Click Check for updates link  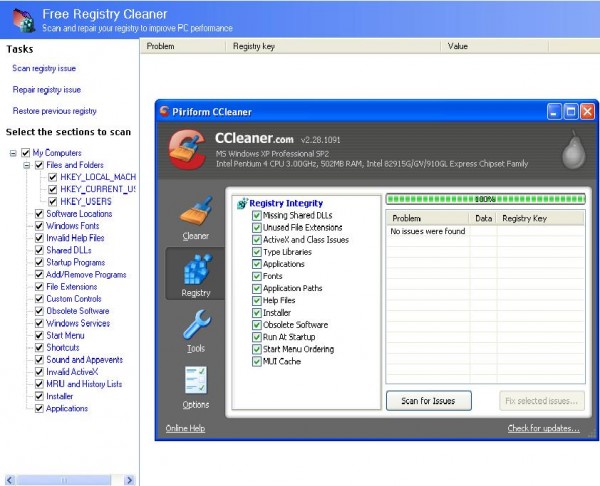[543, 428]
